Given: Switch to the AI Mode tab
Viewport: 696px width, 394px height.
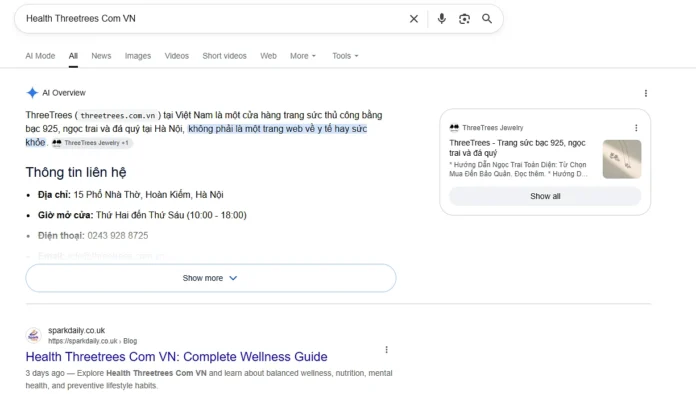Looking at the screenshot, I should (x=40, y=56).
